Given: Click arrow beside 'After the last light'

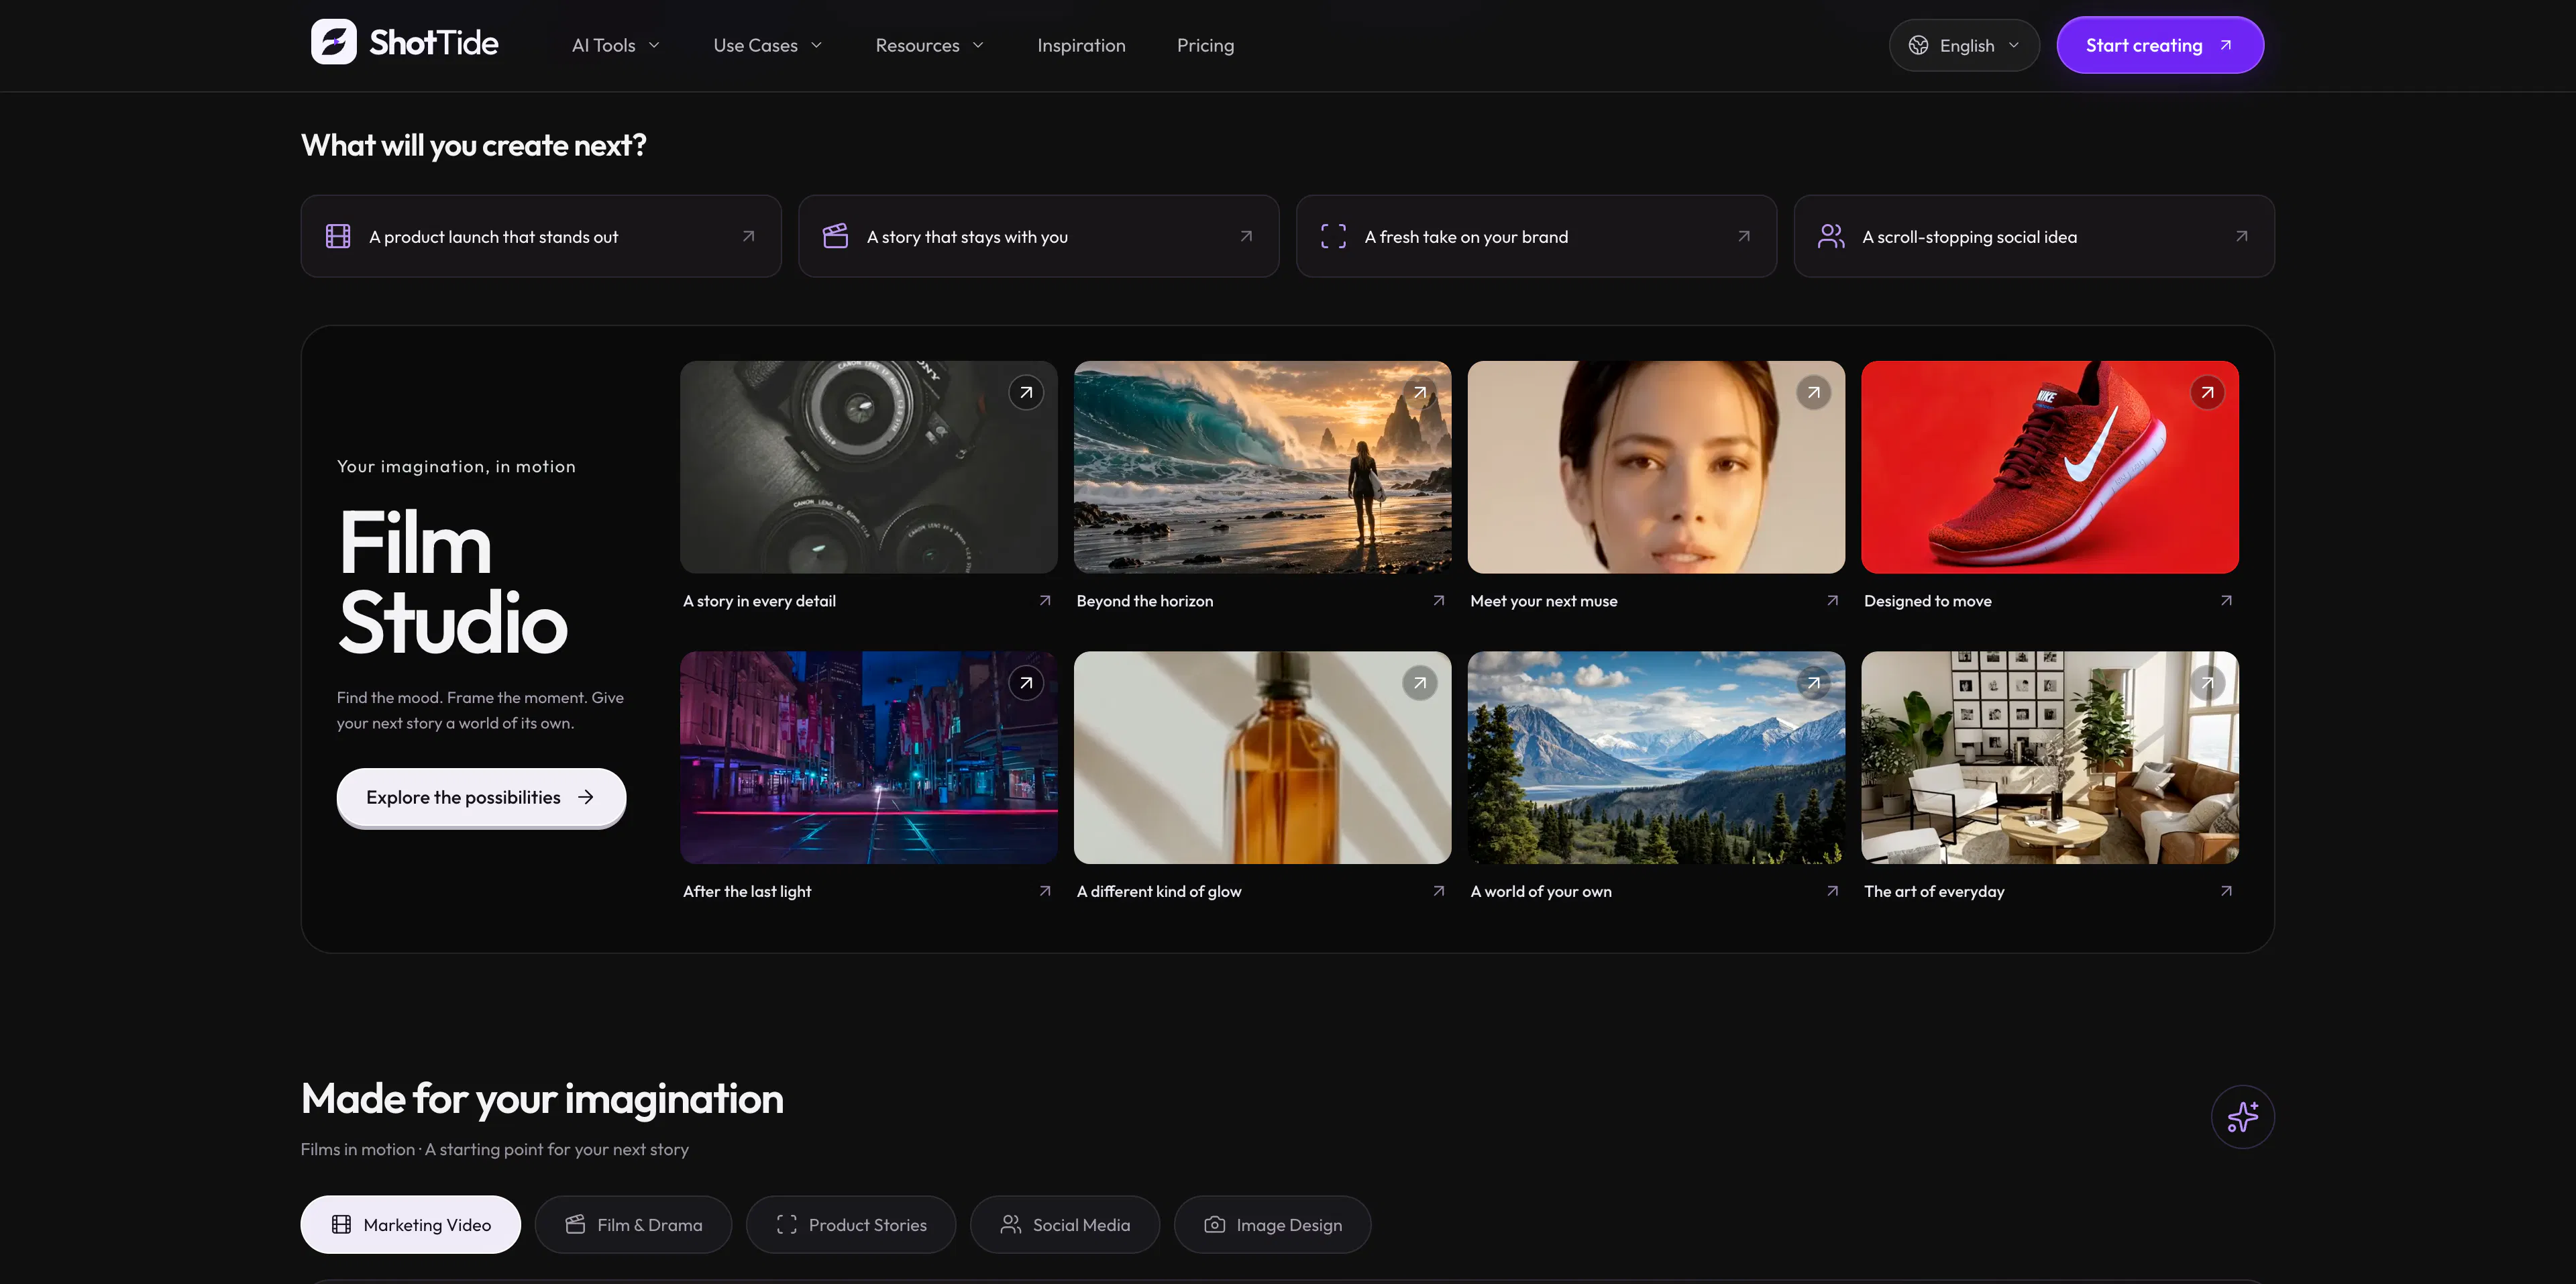Looking at the screenshot, I should (1045, 890).
